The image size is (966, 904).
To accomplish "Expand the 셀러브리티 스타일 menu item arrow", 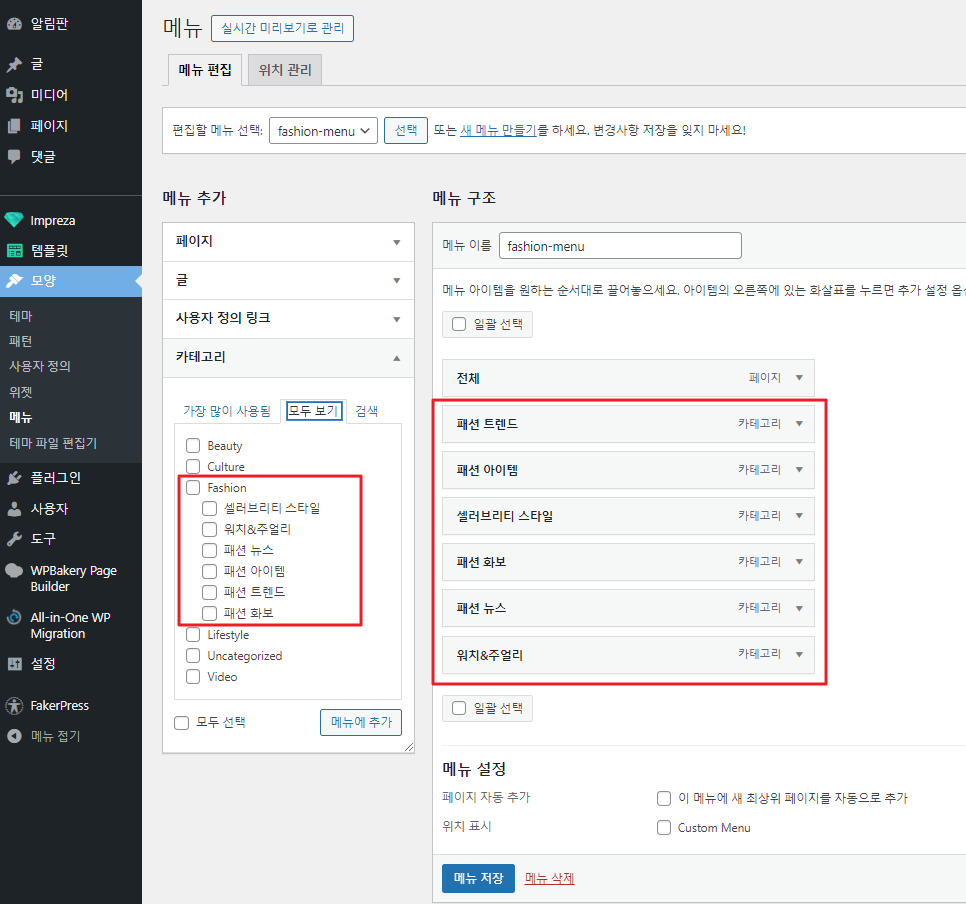I will [x=799, y=516].
